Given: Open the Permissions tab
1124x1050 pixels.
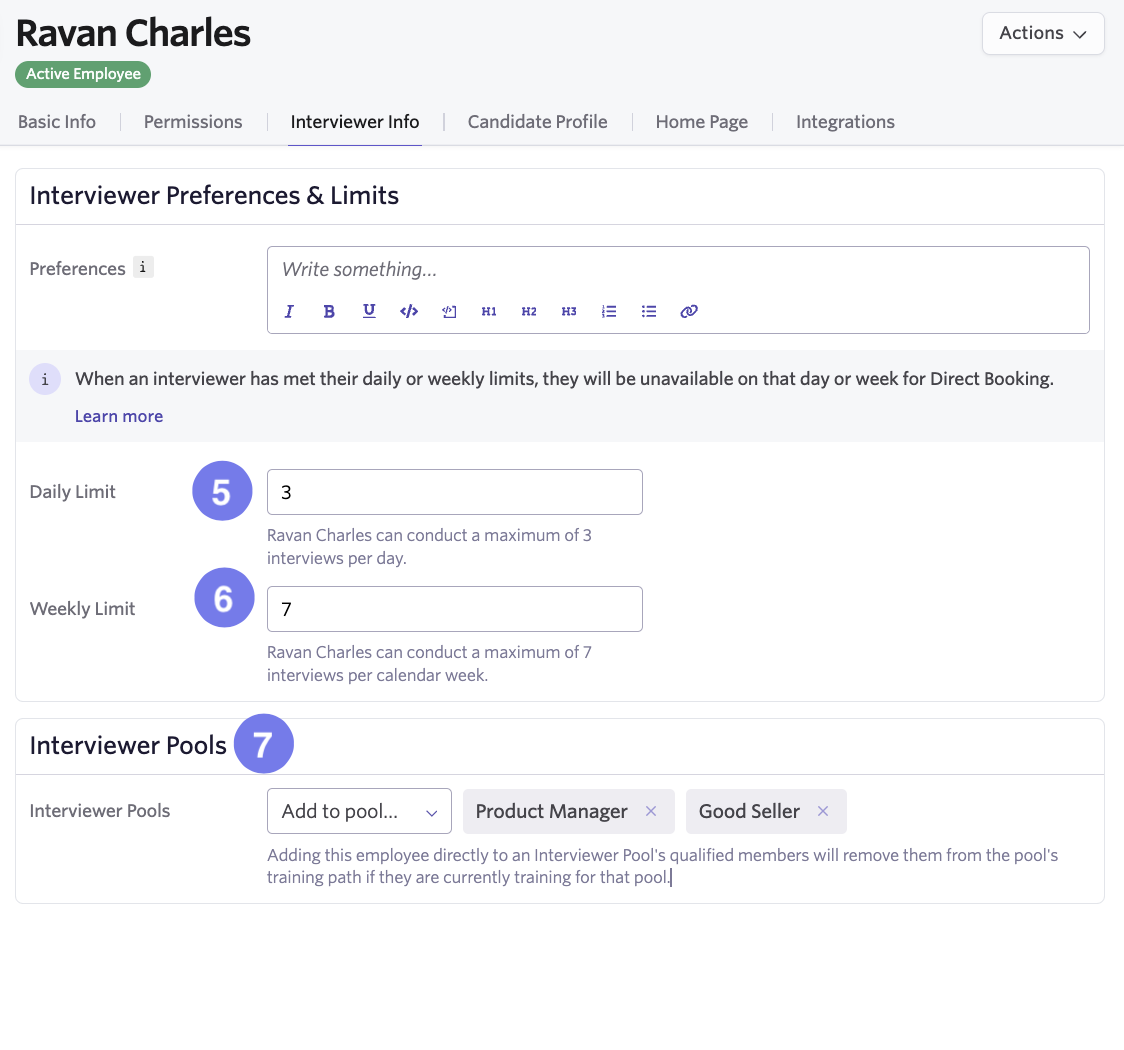Looking at the screenshot, I should coord(193,122).
